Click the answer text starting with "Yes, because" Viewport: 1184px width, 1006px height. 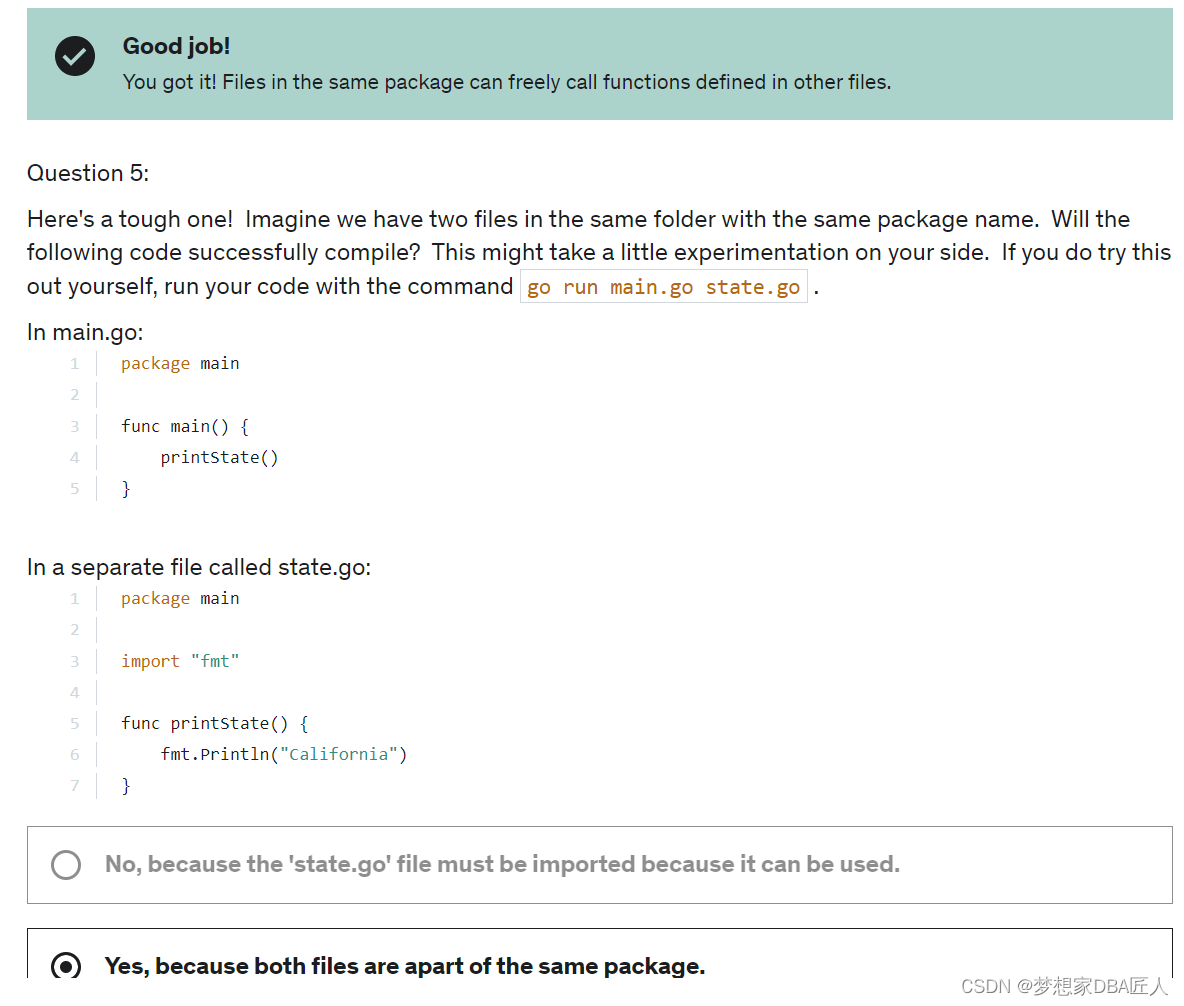(x=404, y=966)
